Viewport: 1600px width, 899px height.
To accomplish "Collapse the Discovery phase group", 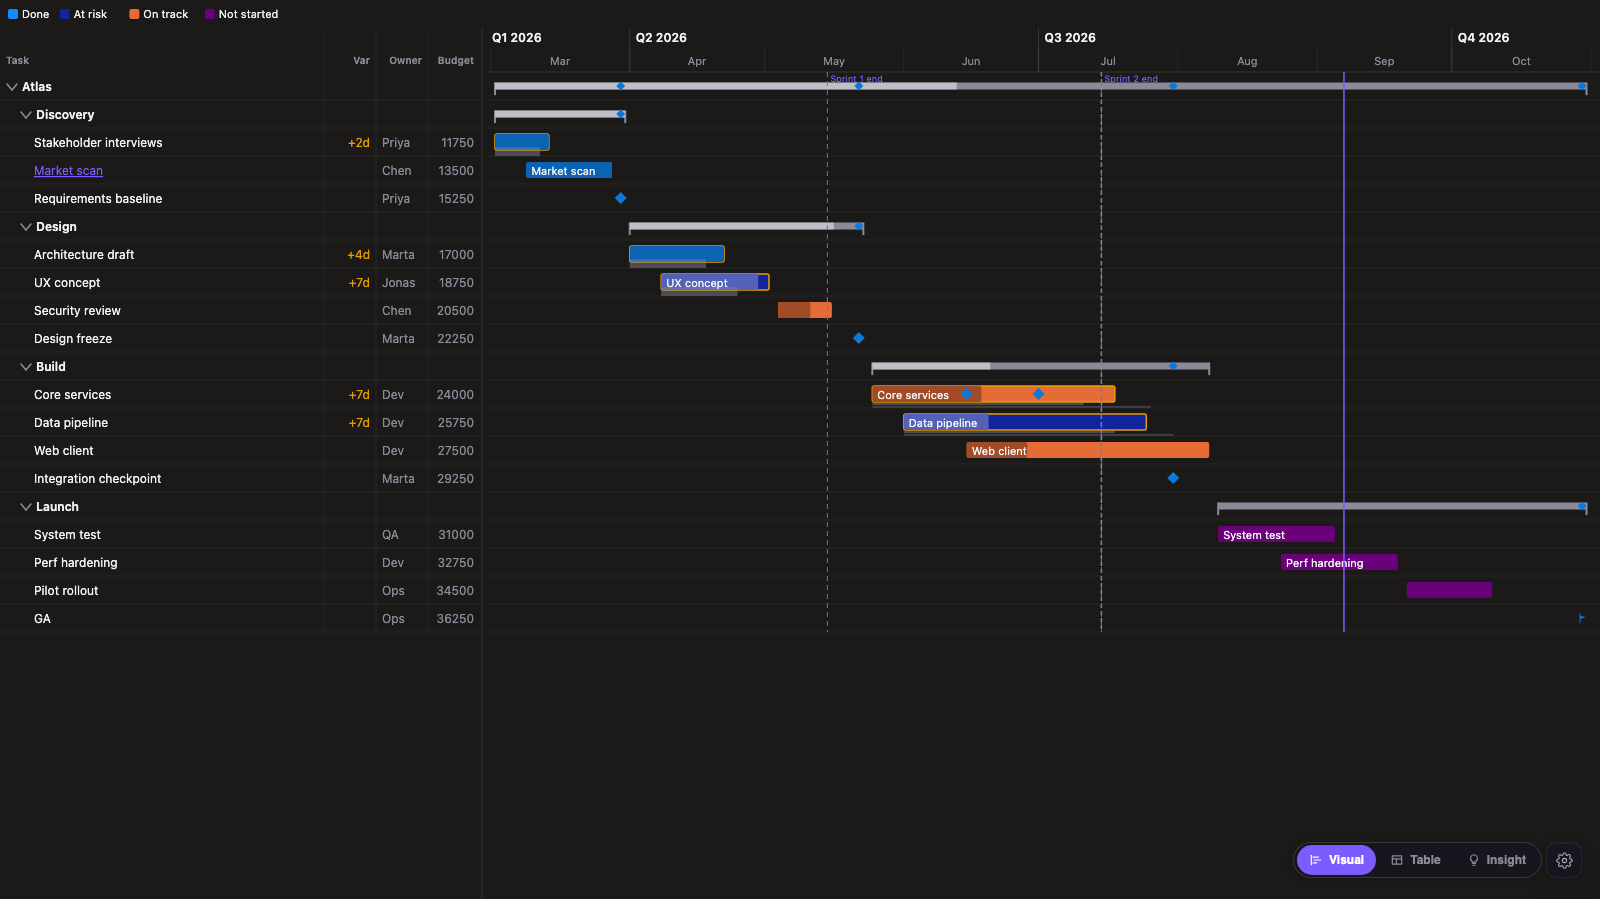I will (x=26, y=115).
